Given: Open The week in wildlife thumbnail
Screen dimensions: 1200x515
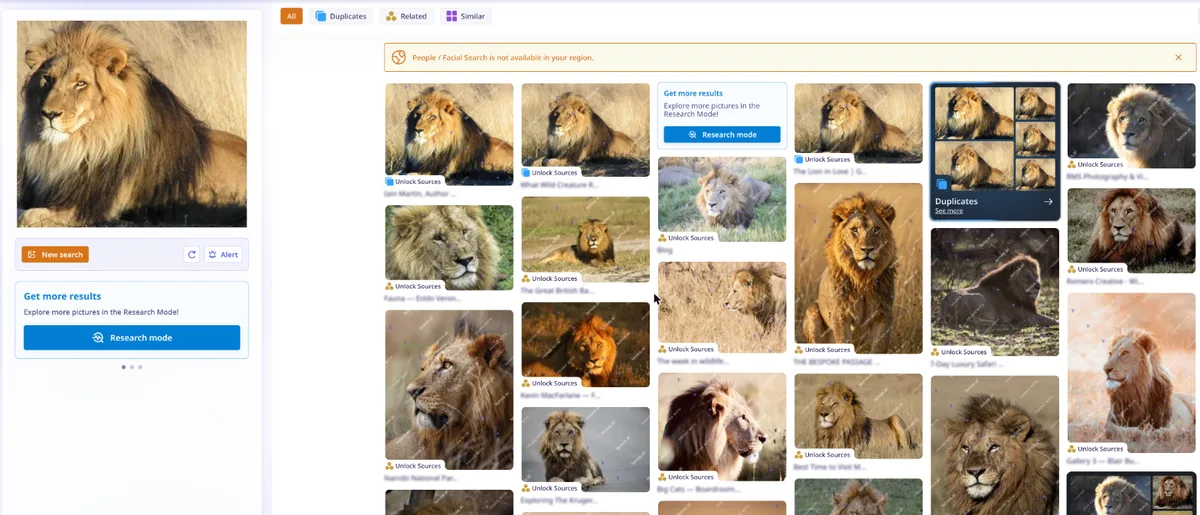Looking at the screenshot, I should click(x=722, y=307).
